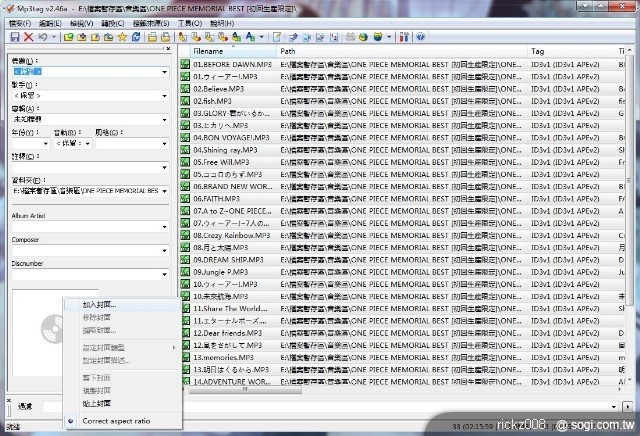Expand the dropdown showing < 保留 > below title
Screen dimensions: 640x436
click(x=164, y=96)
